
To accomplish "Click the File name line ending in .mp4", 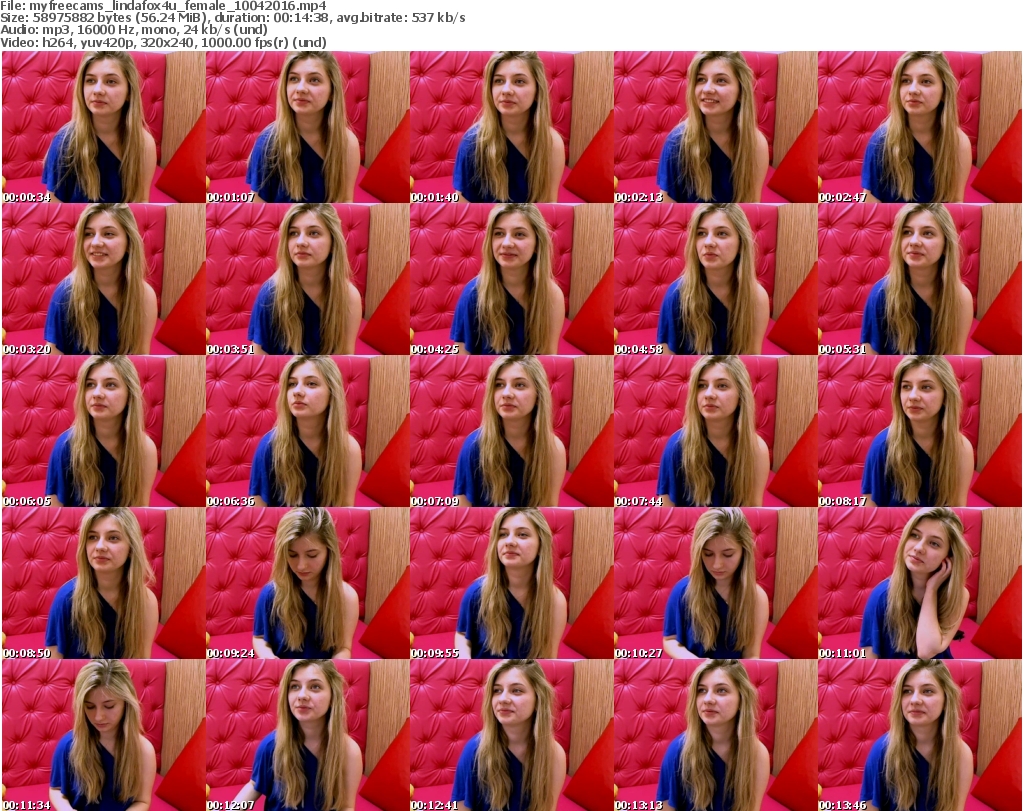I will pos(163,6).
